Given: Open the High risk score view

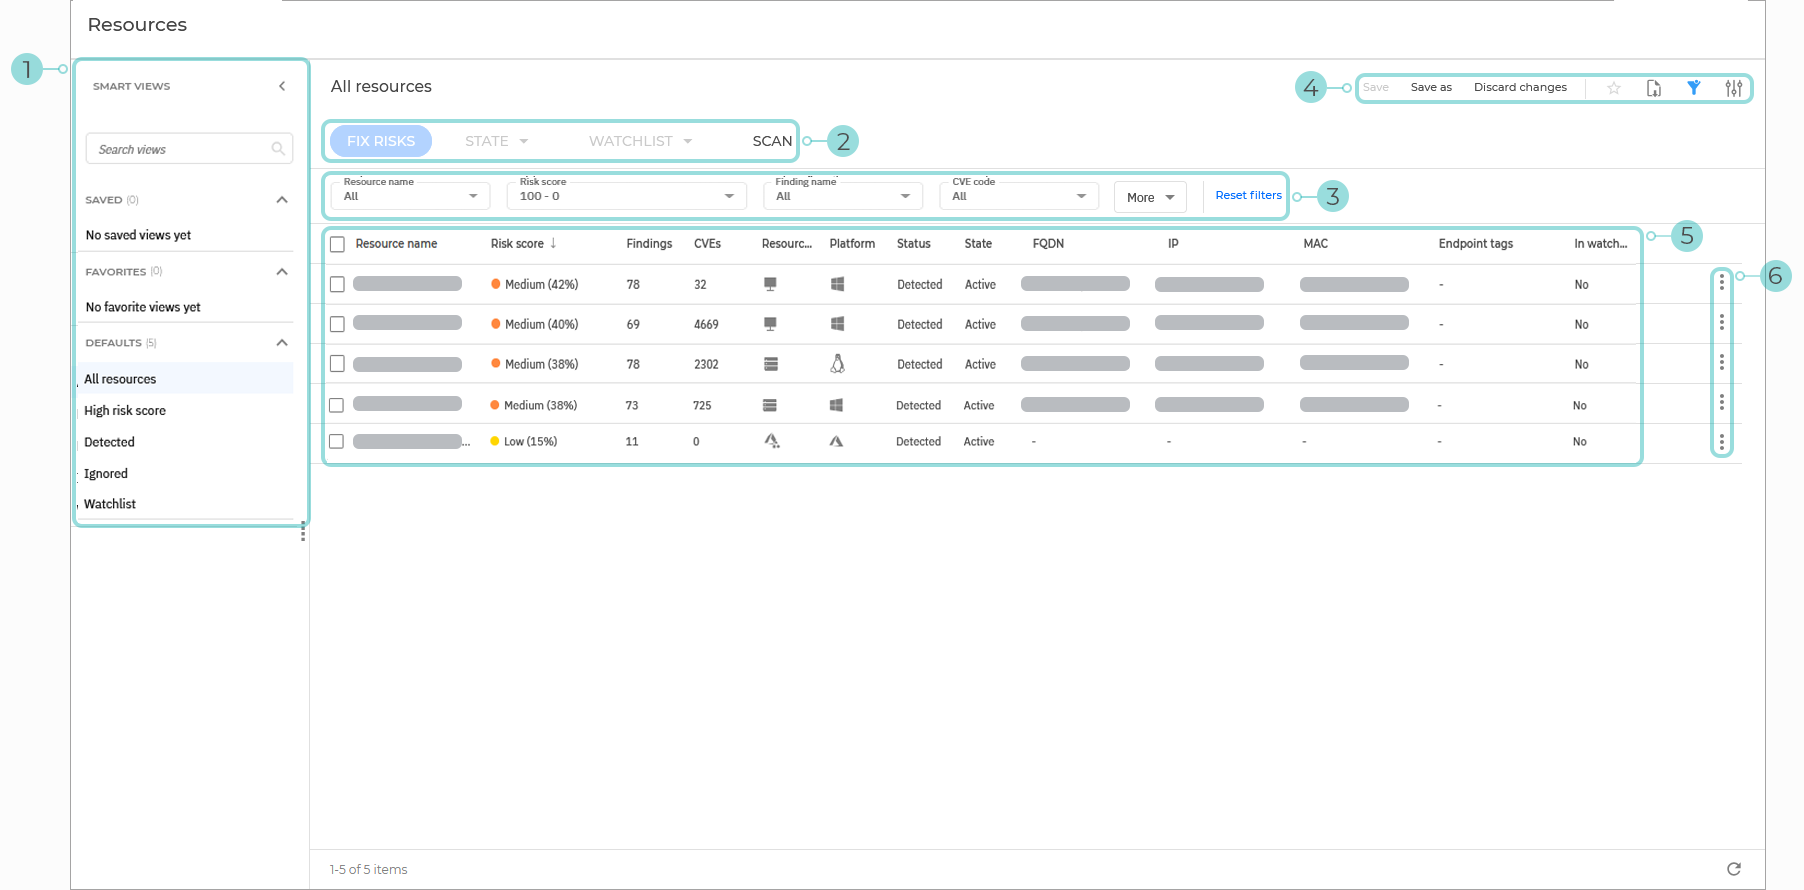Looking at the screenshot, I should [x=125, y=411].
